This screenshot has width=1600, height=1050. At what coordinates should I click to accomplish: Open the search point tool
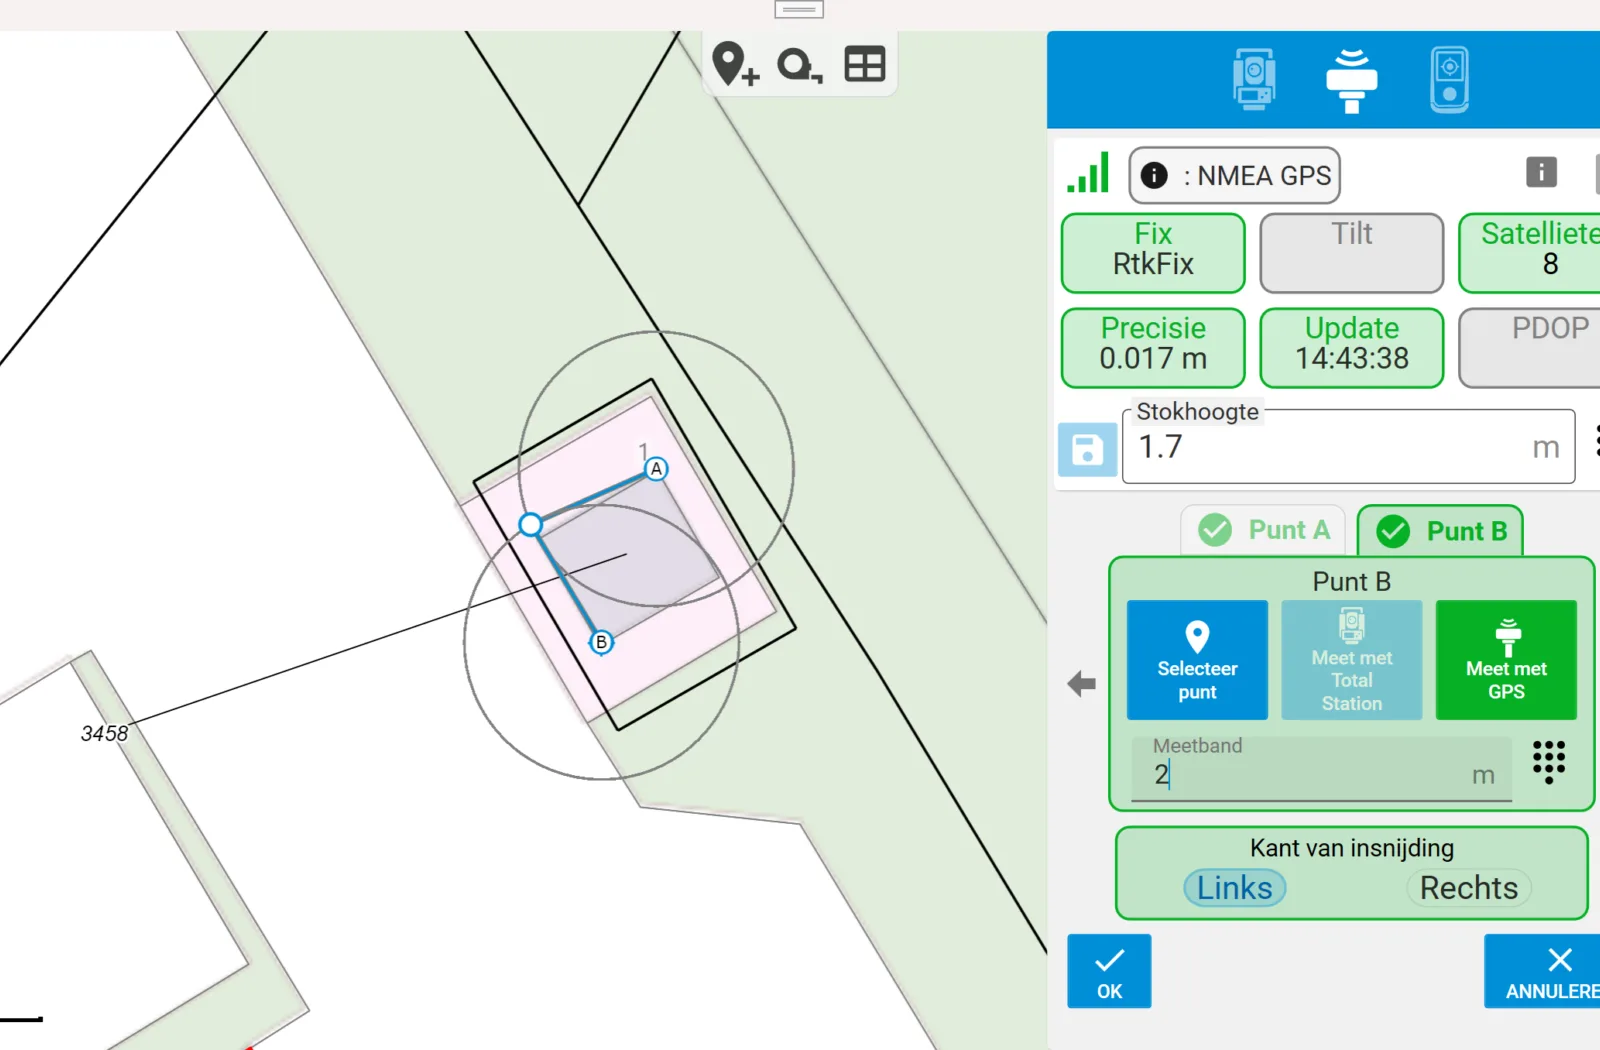pyautogui.click(x=799, y=65)
